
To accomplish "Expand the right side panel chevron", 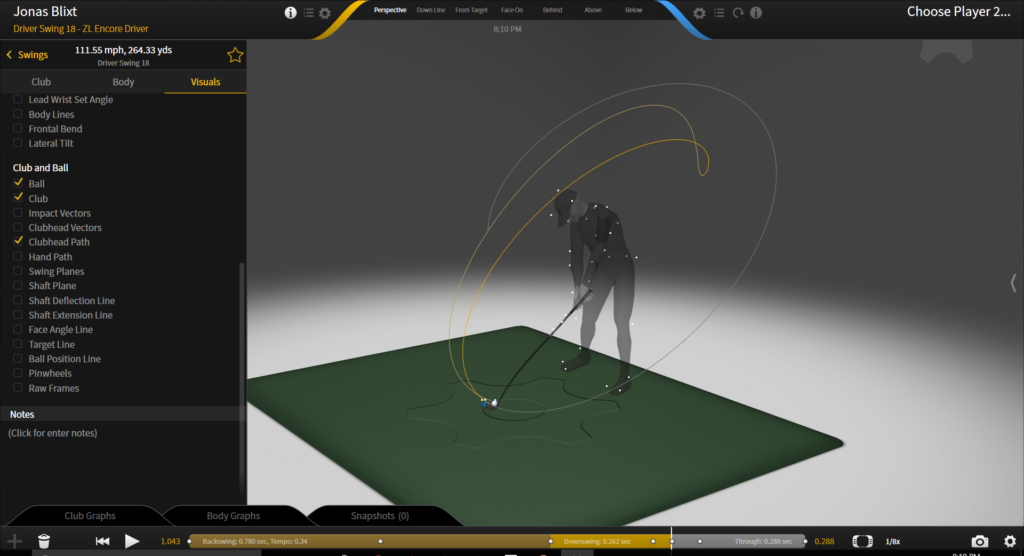I will coord(1013,283).
